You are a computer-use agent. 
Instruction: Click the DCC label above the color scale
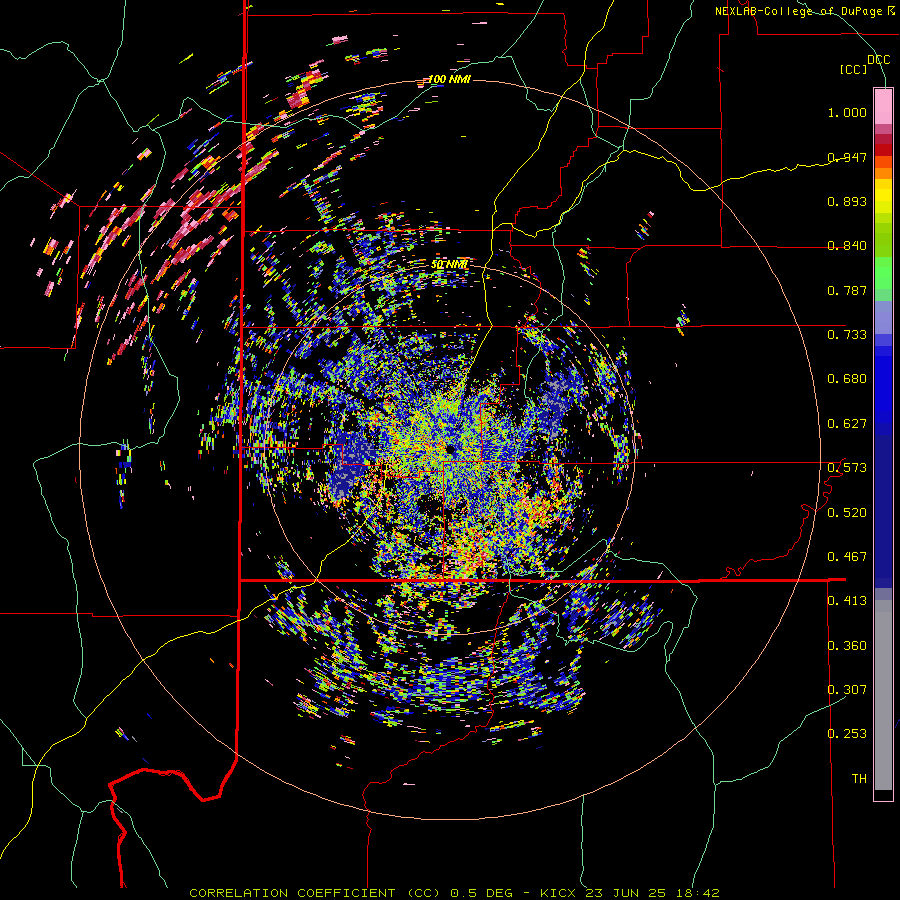(x=878, y=60)
